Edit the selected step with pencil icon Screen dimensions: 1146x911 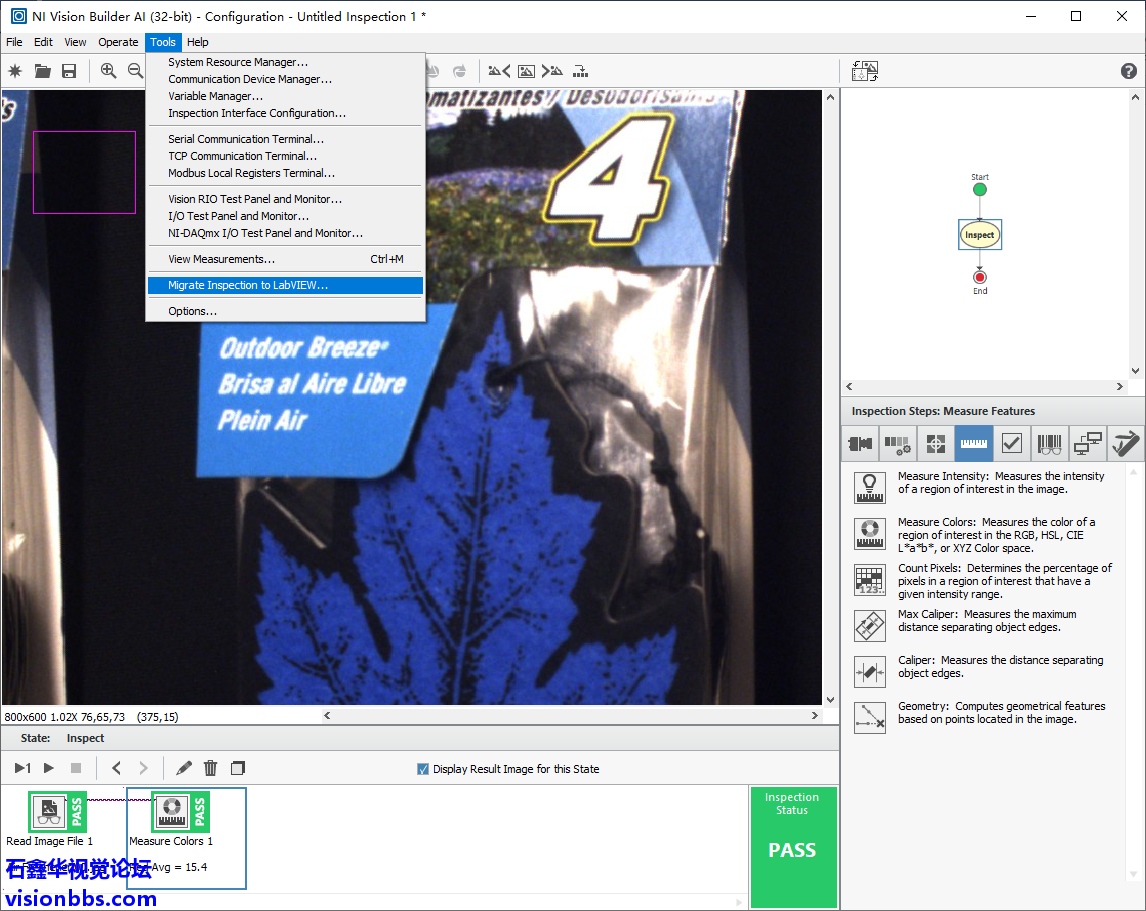(183, 768)
